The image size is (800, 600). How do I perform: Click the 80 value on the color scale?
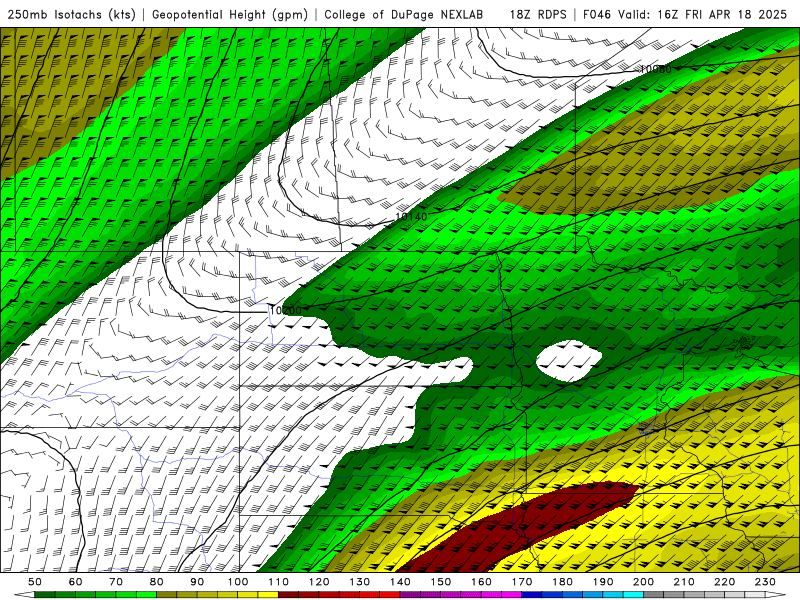(157, 582)
